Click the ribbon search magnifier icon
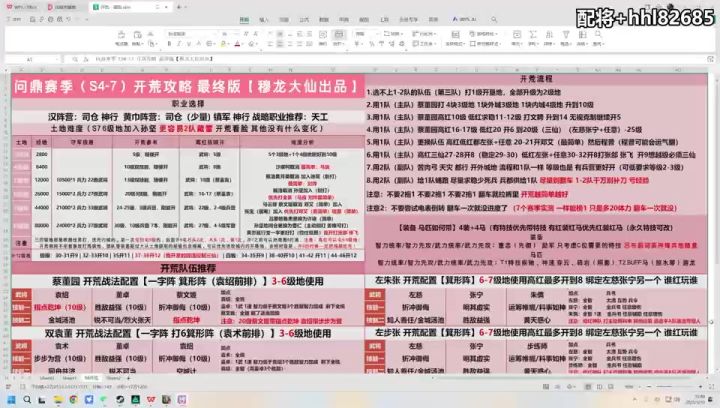 [x=494, y=19]
